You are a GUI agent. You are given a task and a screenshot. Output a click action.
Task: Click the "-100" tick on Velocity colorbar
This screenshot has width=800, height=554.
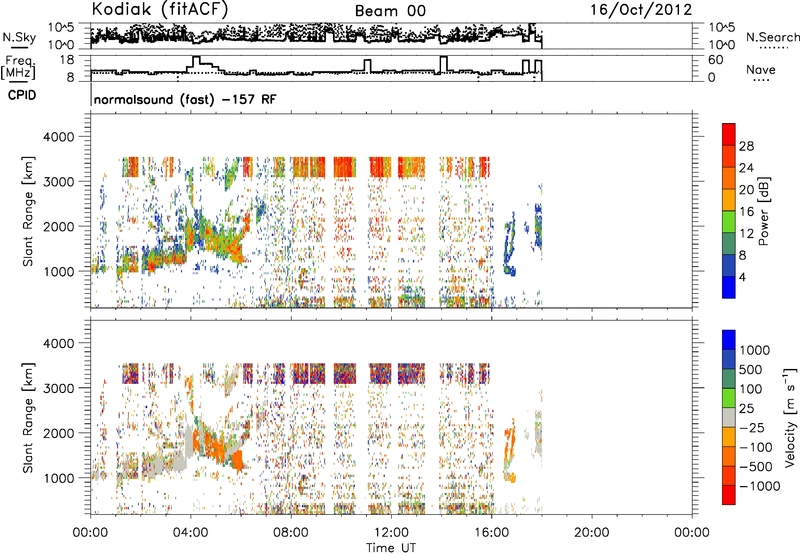756,447
